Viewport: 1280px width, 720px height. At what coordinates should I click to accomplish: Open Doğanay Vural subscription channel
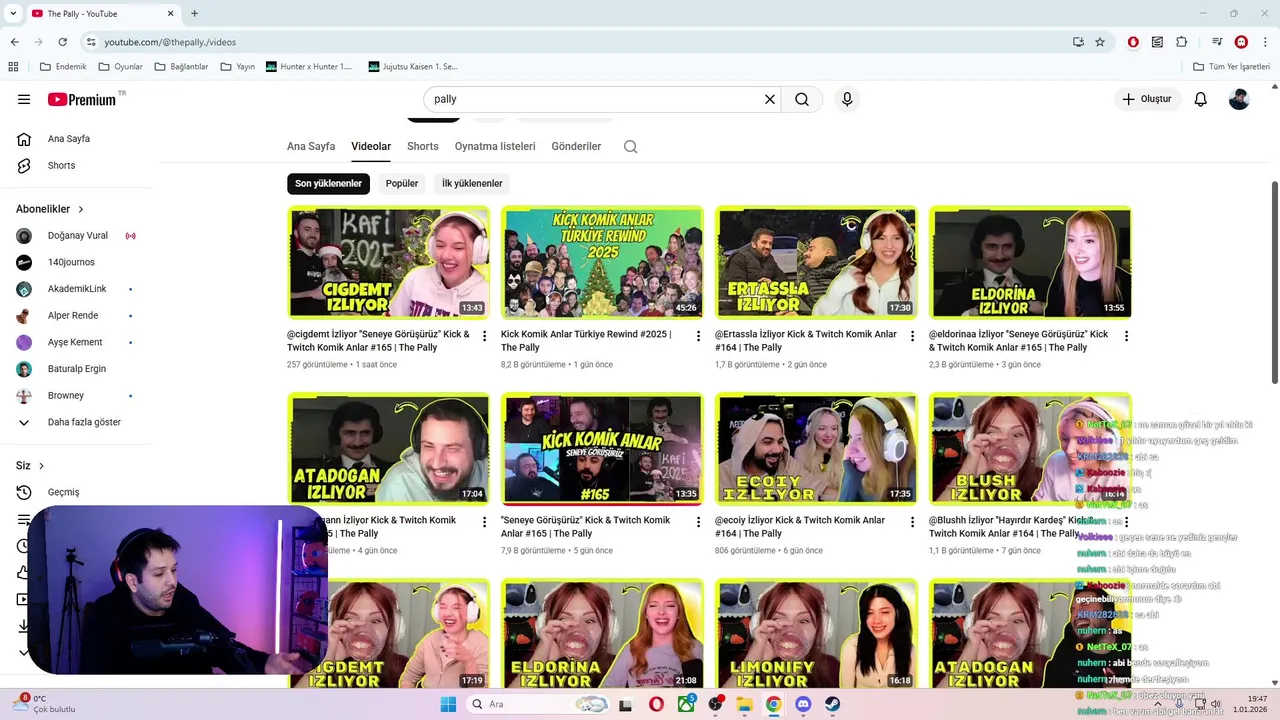tap(77, 236)
